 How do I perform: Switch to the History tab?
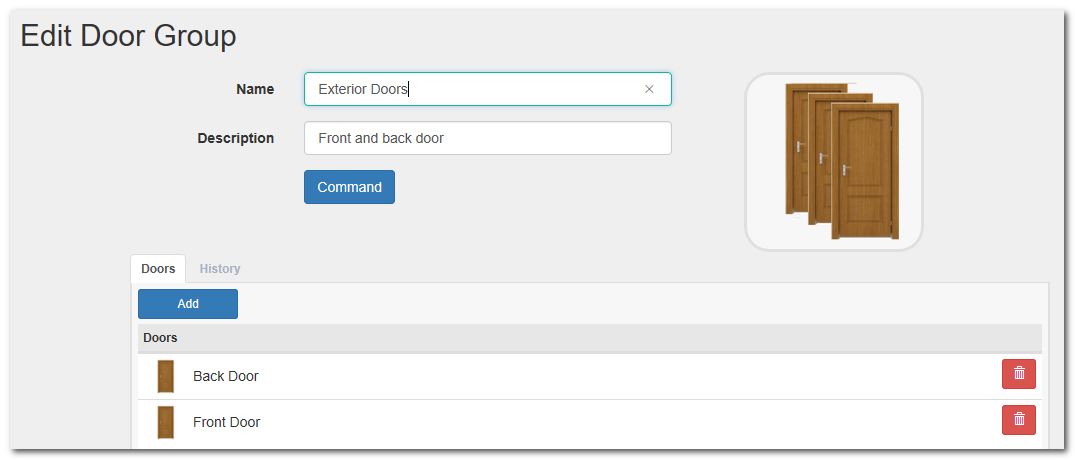(x=220, y=269)
